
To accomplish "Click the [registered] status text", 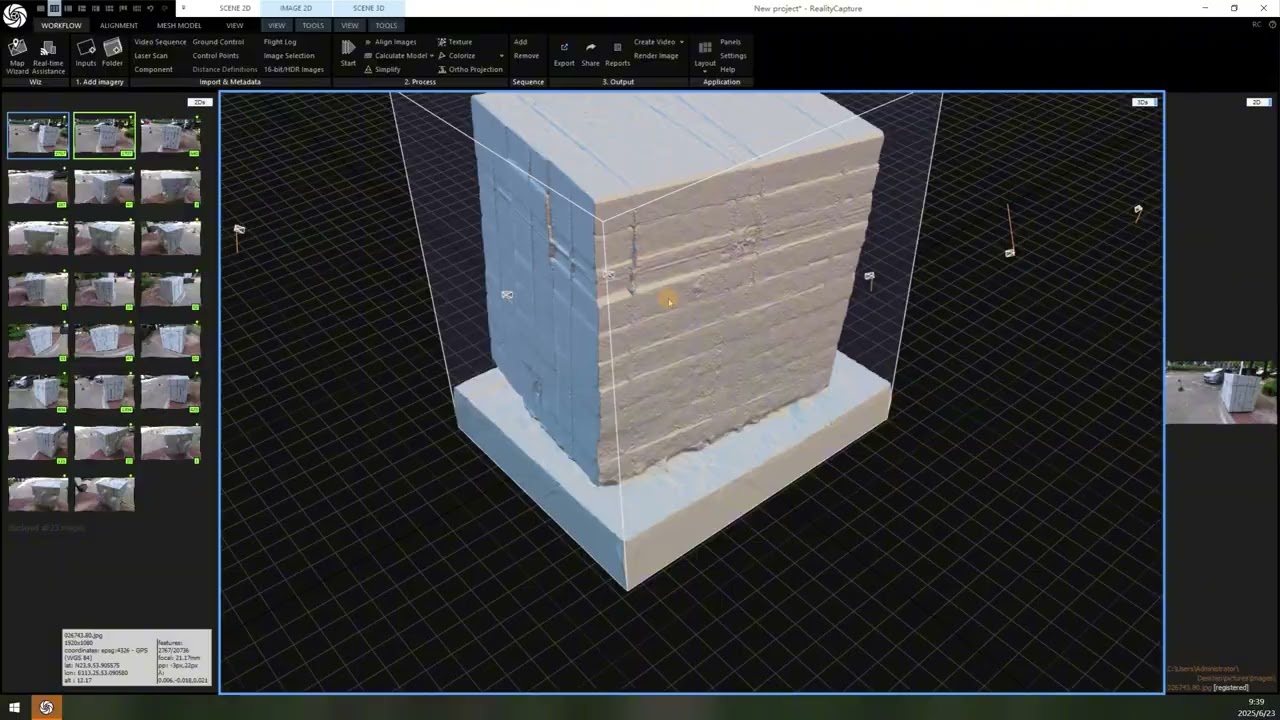I will (1231, 687).
